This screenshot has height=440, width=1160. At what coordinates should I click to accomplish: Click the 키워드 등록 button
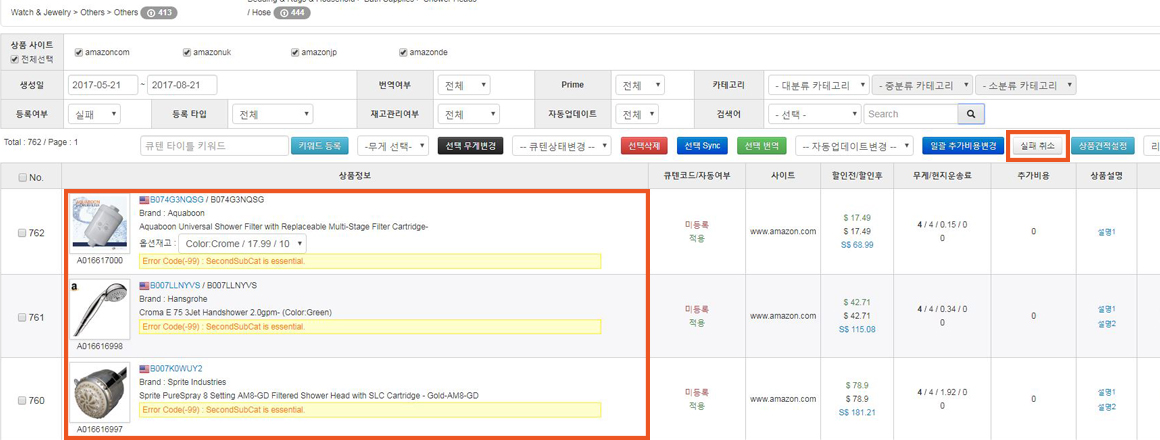coord(319,146)
